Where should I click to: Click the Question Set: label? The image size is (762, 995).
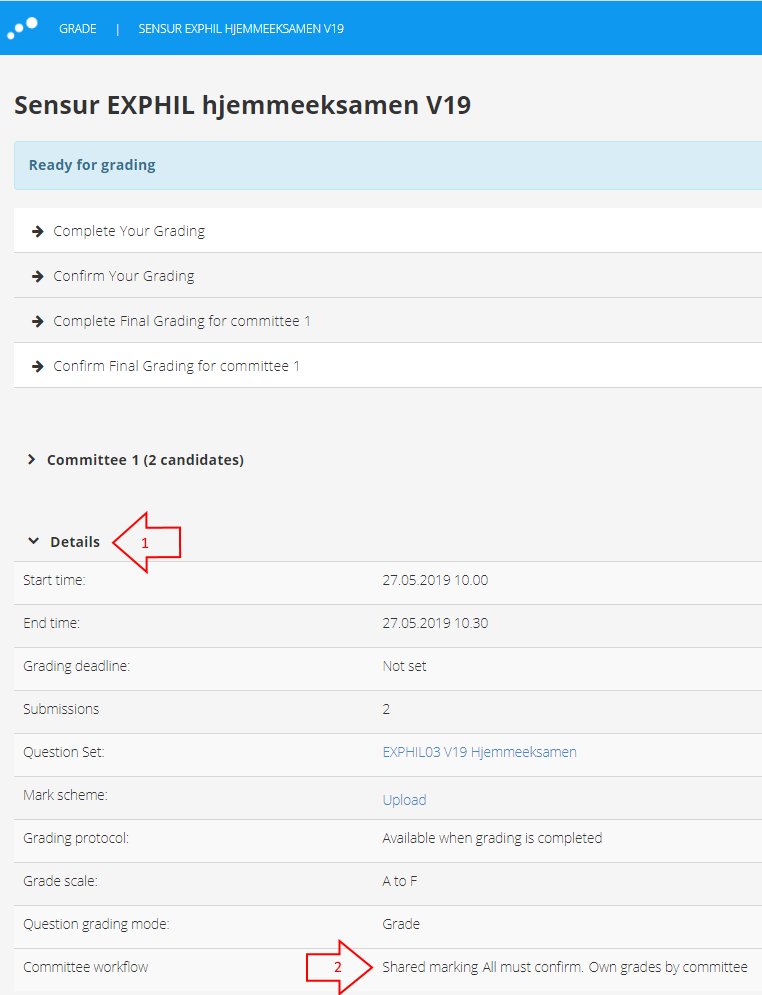[x=63, y=752]
